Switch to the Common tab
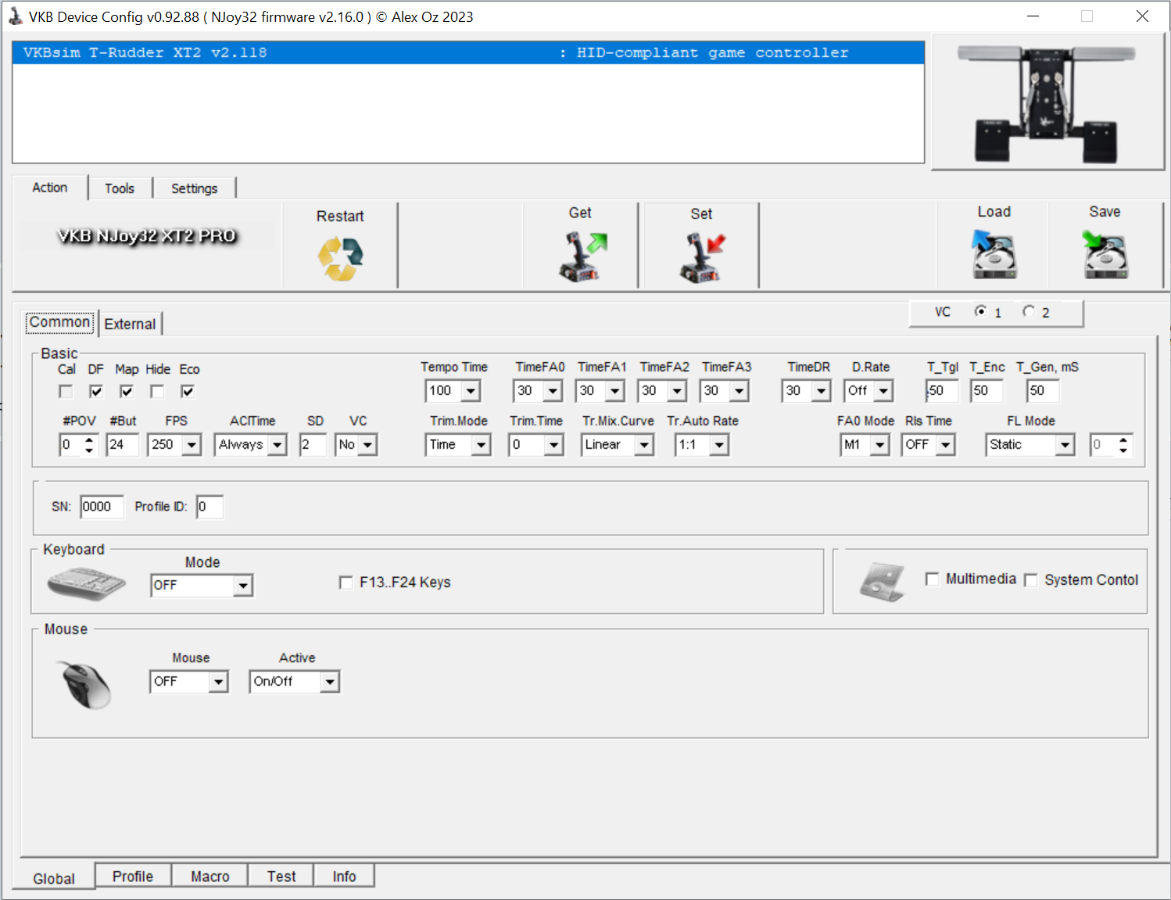Image resolution: width=1171 pixels, height=900 pixels. click(x=60, y=322)
